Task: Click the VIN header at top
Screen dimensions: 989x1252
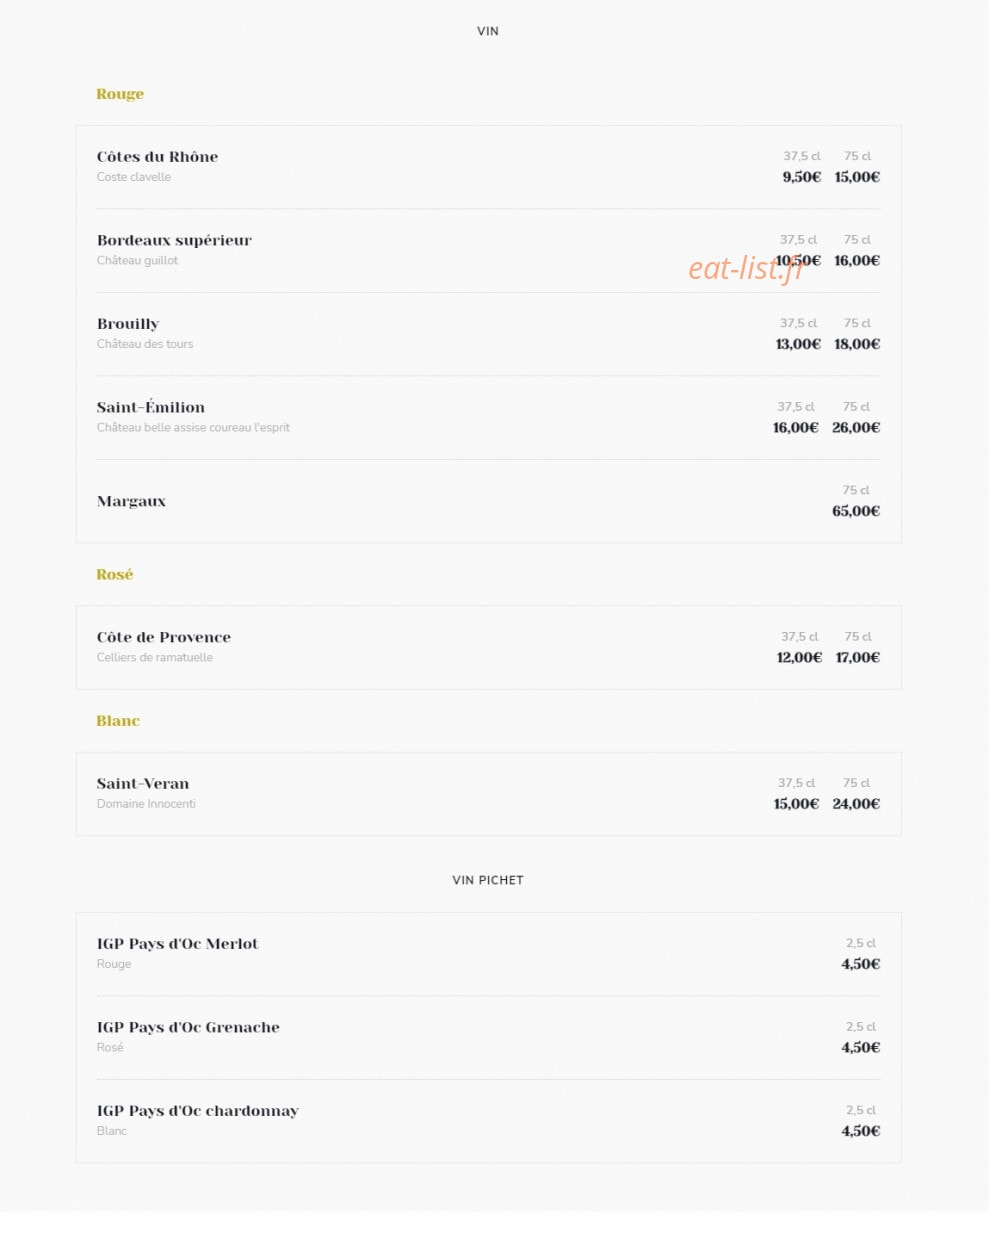Action: [488, 31]
